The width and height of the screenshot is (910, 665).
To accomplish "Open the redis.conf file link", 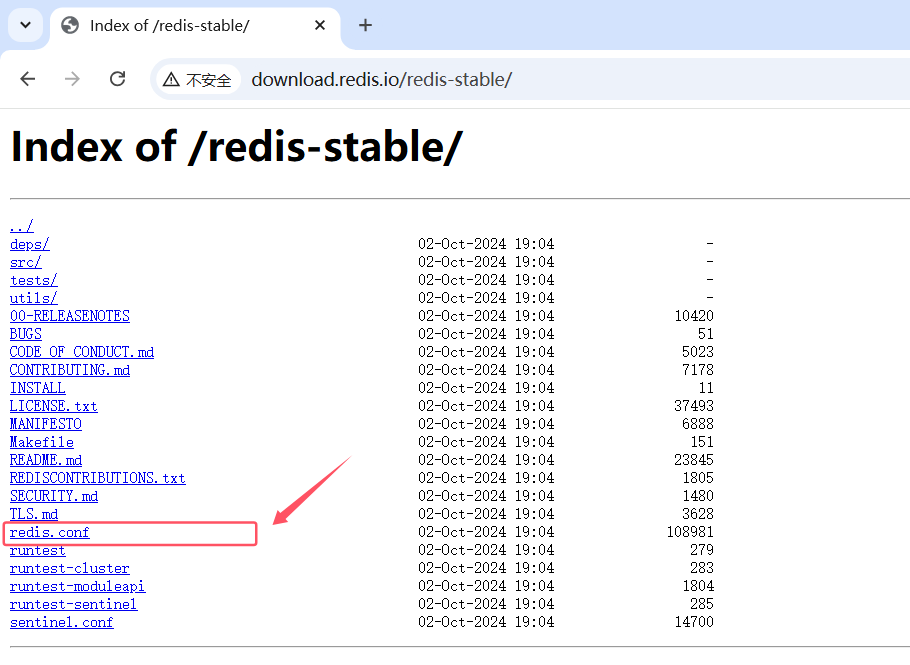I will pos(50,533).
